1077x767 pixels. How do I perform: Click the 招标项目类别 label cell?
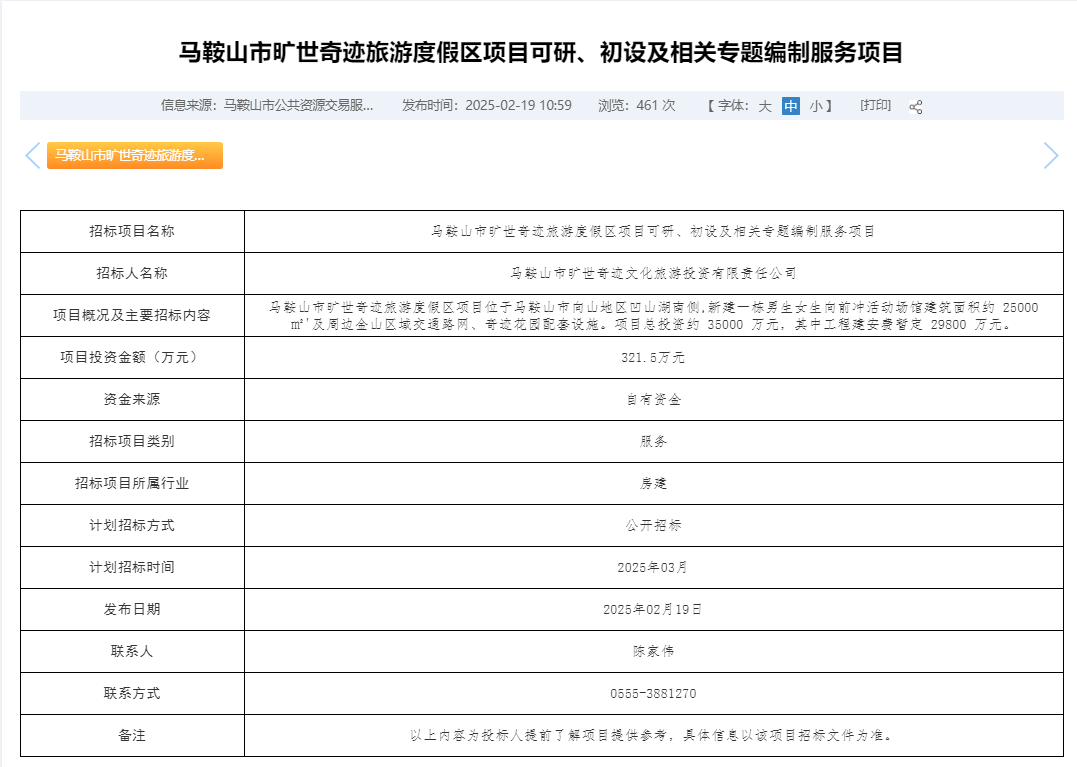(132, 441)
